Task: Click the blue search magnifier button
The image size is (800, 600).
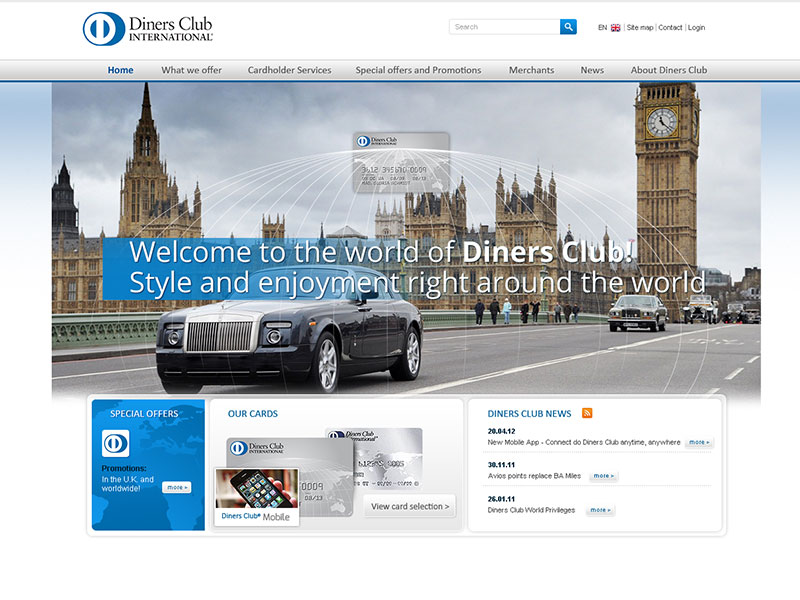Action: 568,27
